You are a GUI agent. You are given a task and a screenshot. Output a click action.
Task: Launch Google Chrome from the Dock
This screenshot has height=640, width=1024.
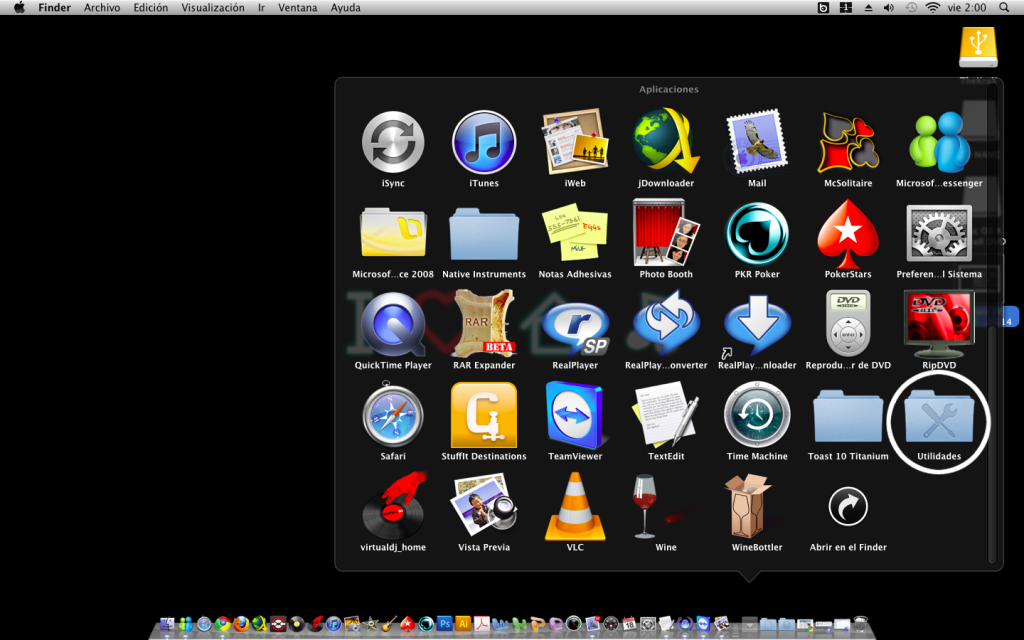[x=223, y=624]
